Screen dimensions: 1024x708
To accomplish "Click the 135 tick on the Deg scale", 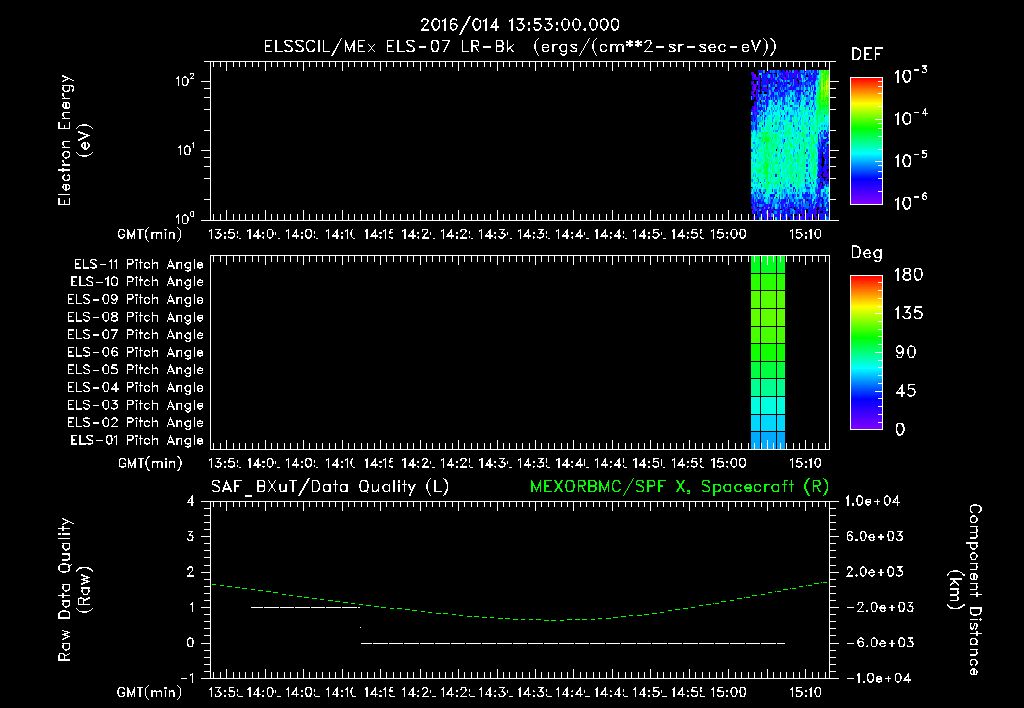I will tap(908, 314).
